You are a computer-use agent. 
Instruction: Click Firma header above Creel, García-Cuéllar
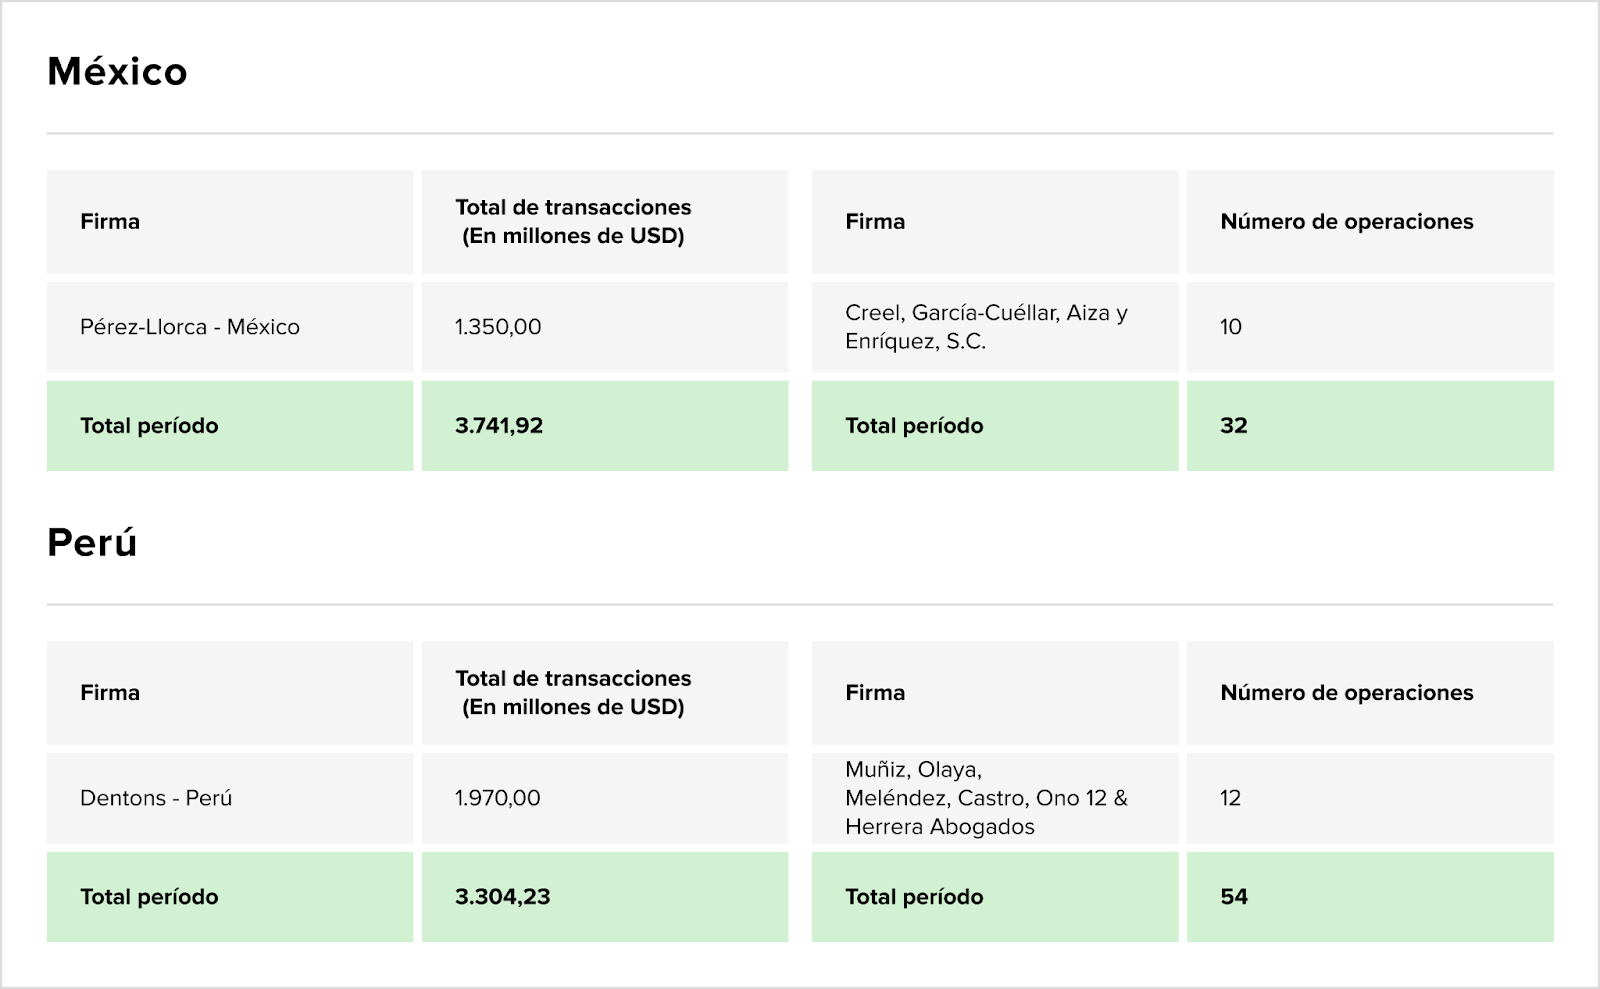pos(995,222)
